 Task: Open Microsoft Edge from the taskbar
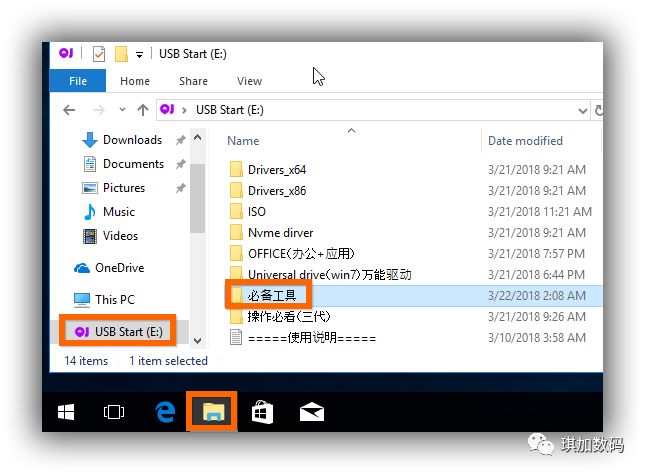[164, 411]
